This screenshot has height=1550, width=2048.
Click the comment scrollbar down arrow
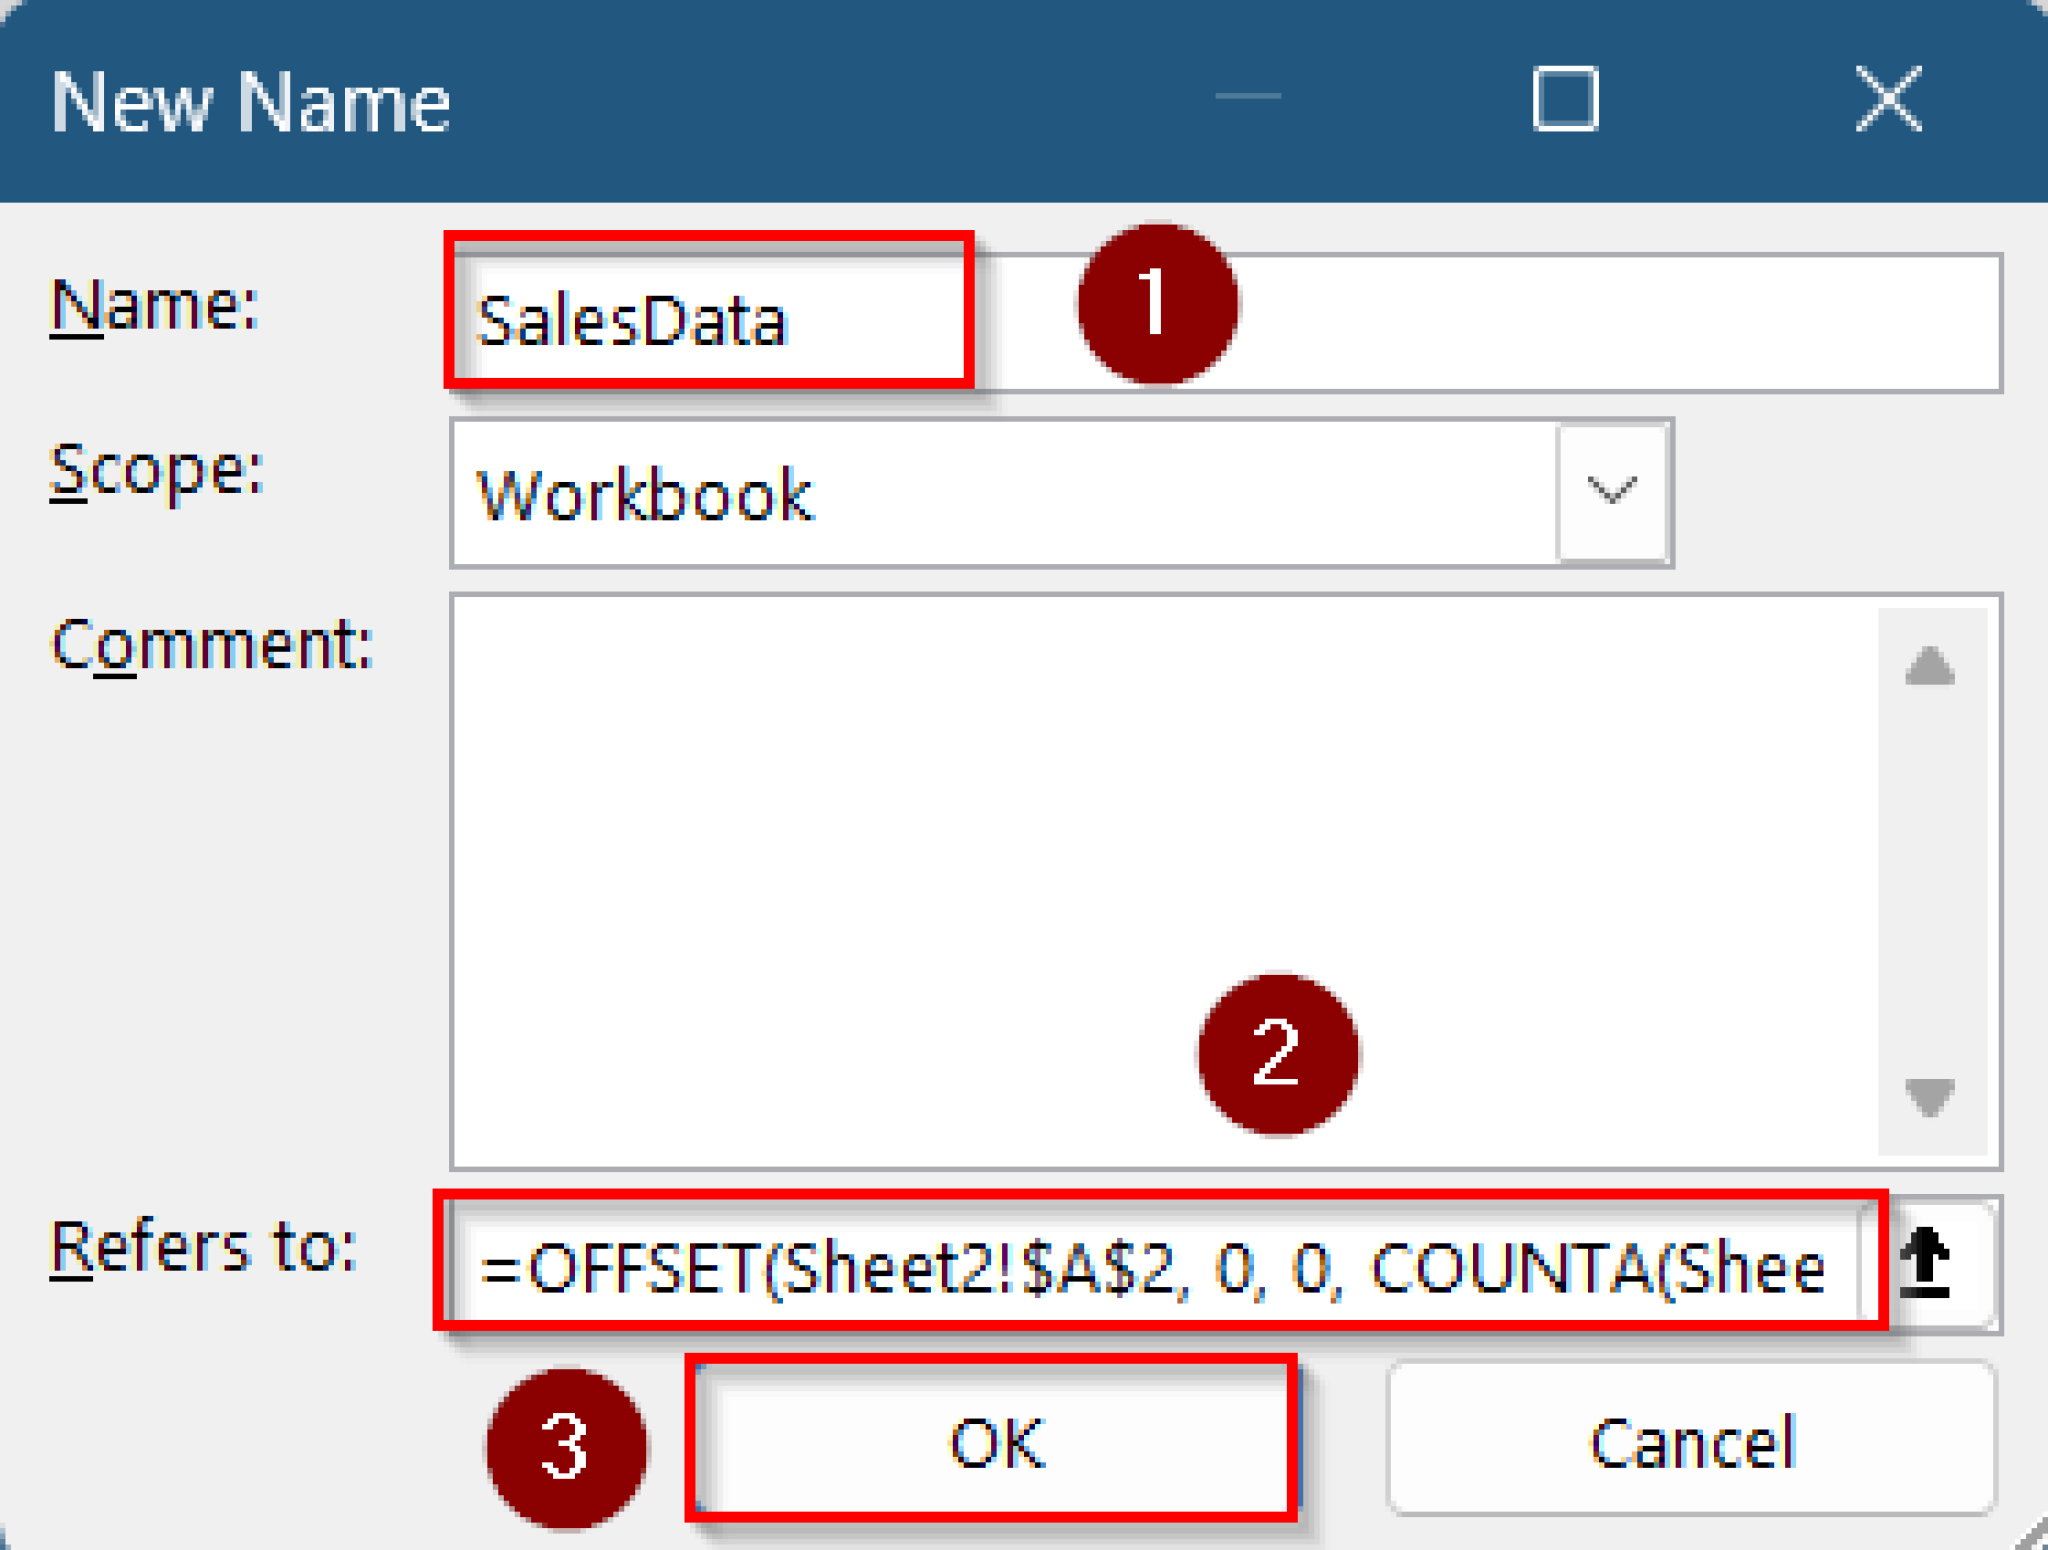click(1930, 1097)
